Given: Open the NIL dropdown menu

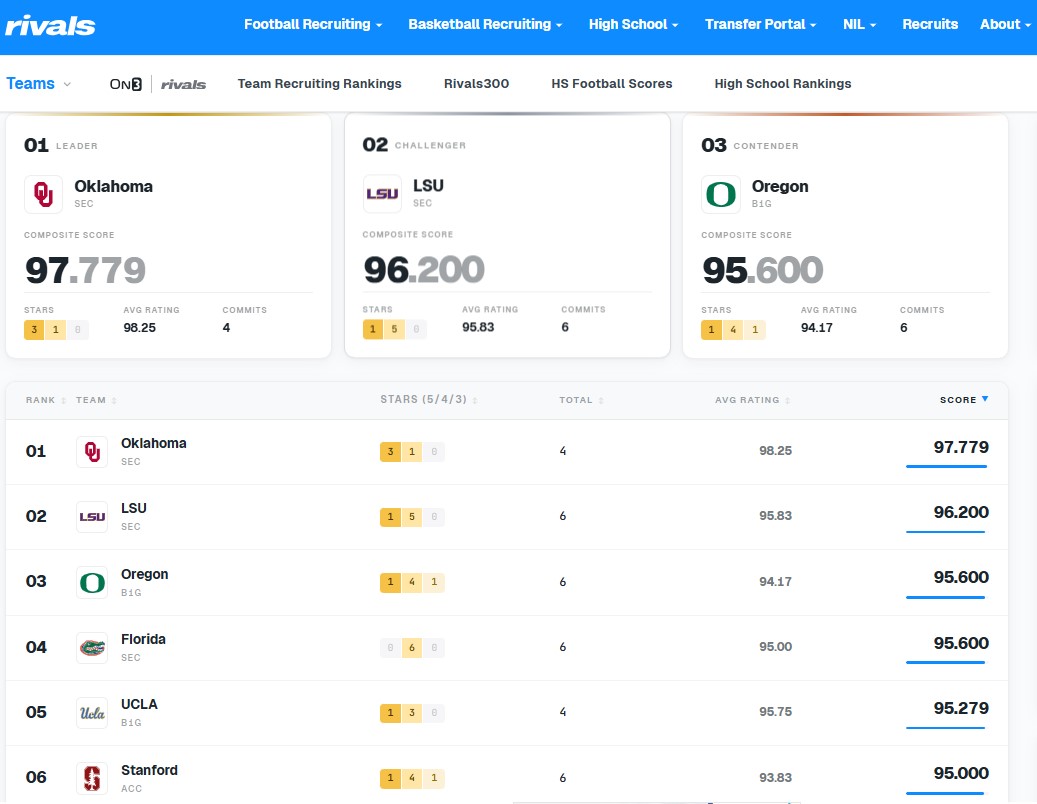Looking at the screenshot, I should point(859,24).
